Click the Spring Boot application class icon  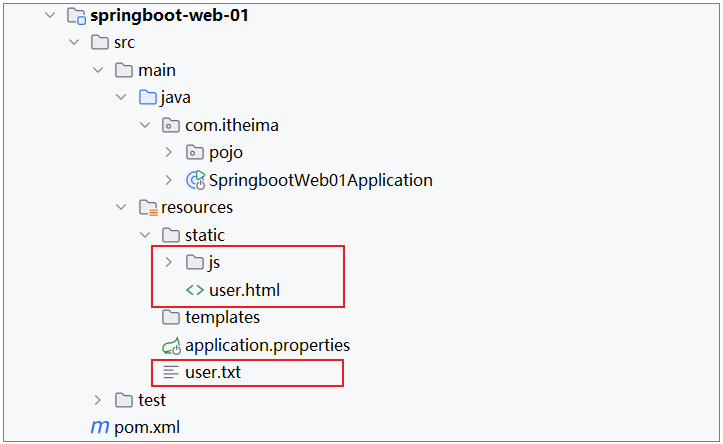click(x=195, y=180)
